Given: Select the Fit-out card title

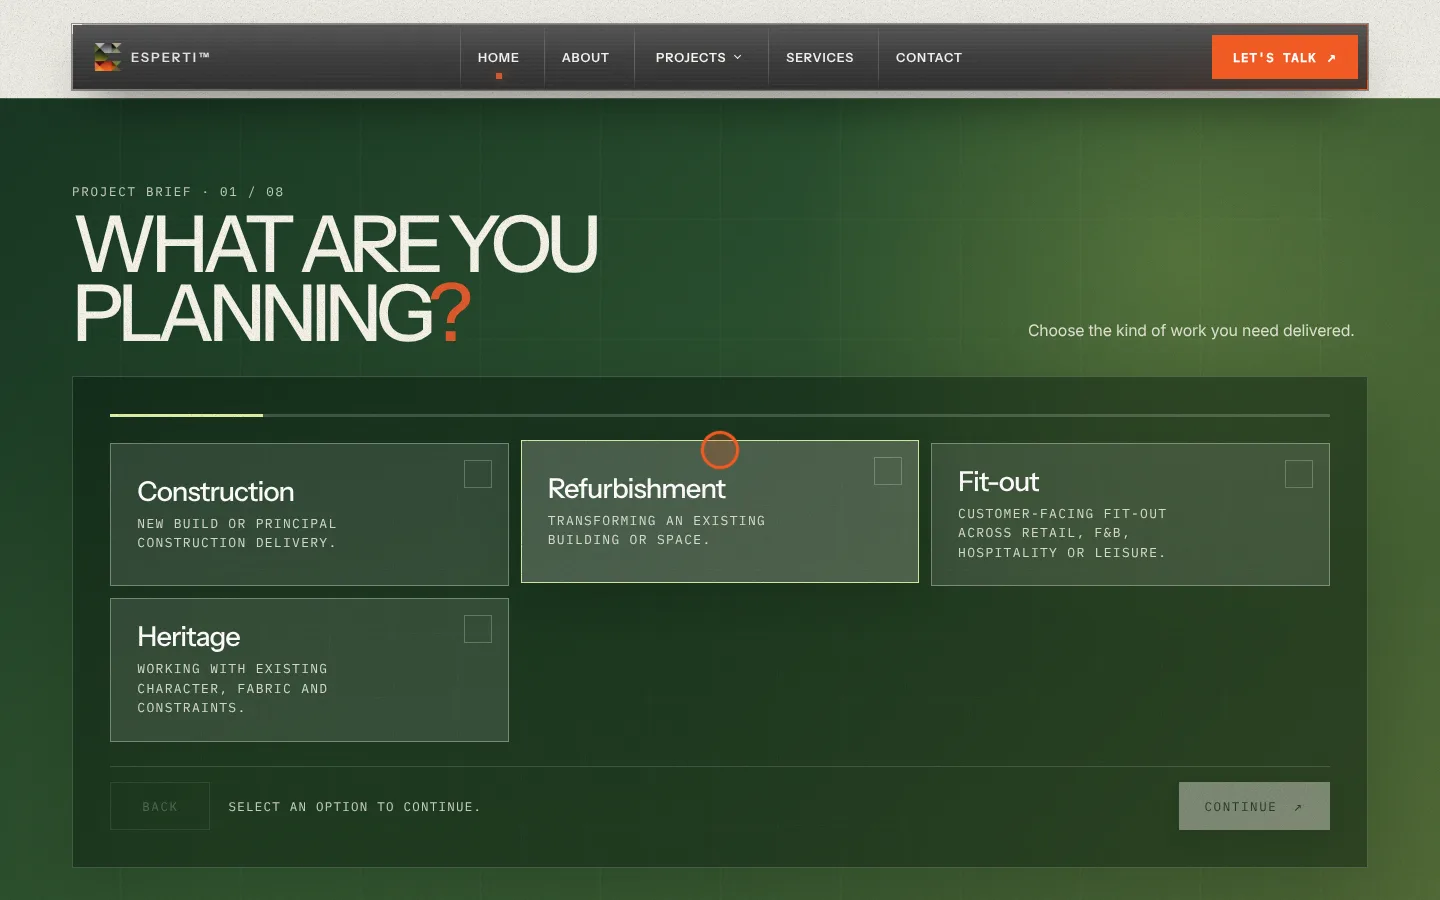Looking at the screenshot, I should pyautogui.click(x=998, y=482).
